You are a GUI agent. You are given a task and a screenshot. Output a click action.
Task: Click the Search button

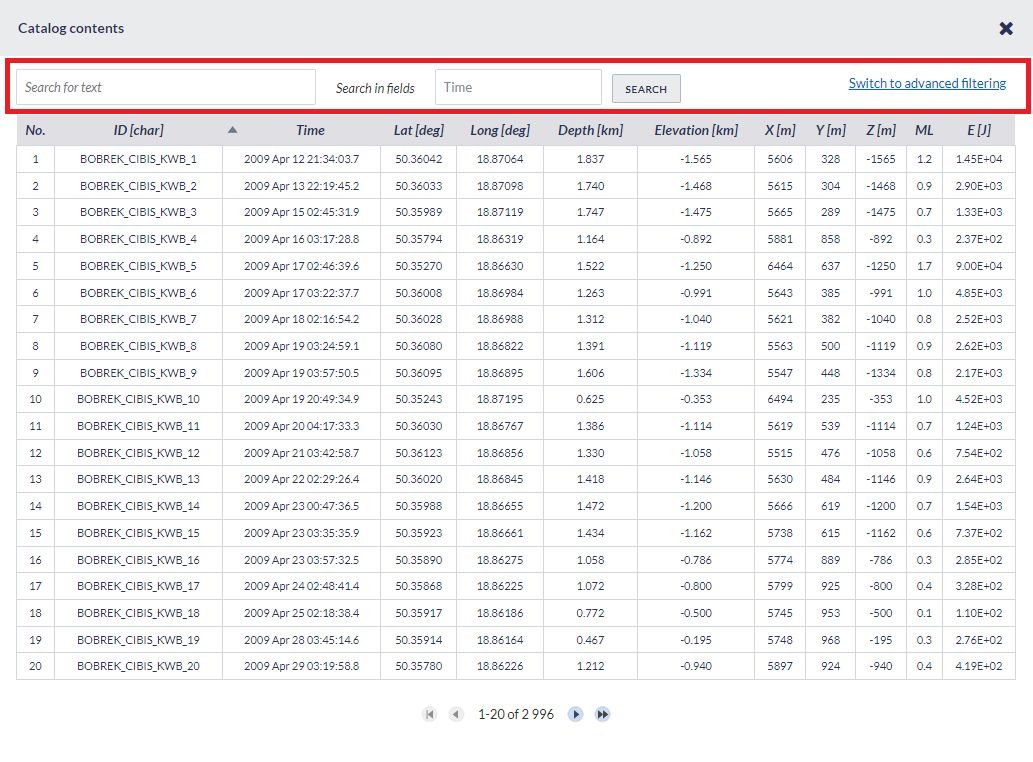[x=646, y=89]
